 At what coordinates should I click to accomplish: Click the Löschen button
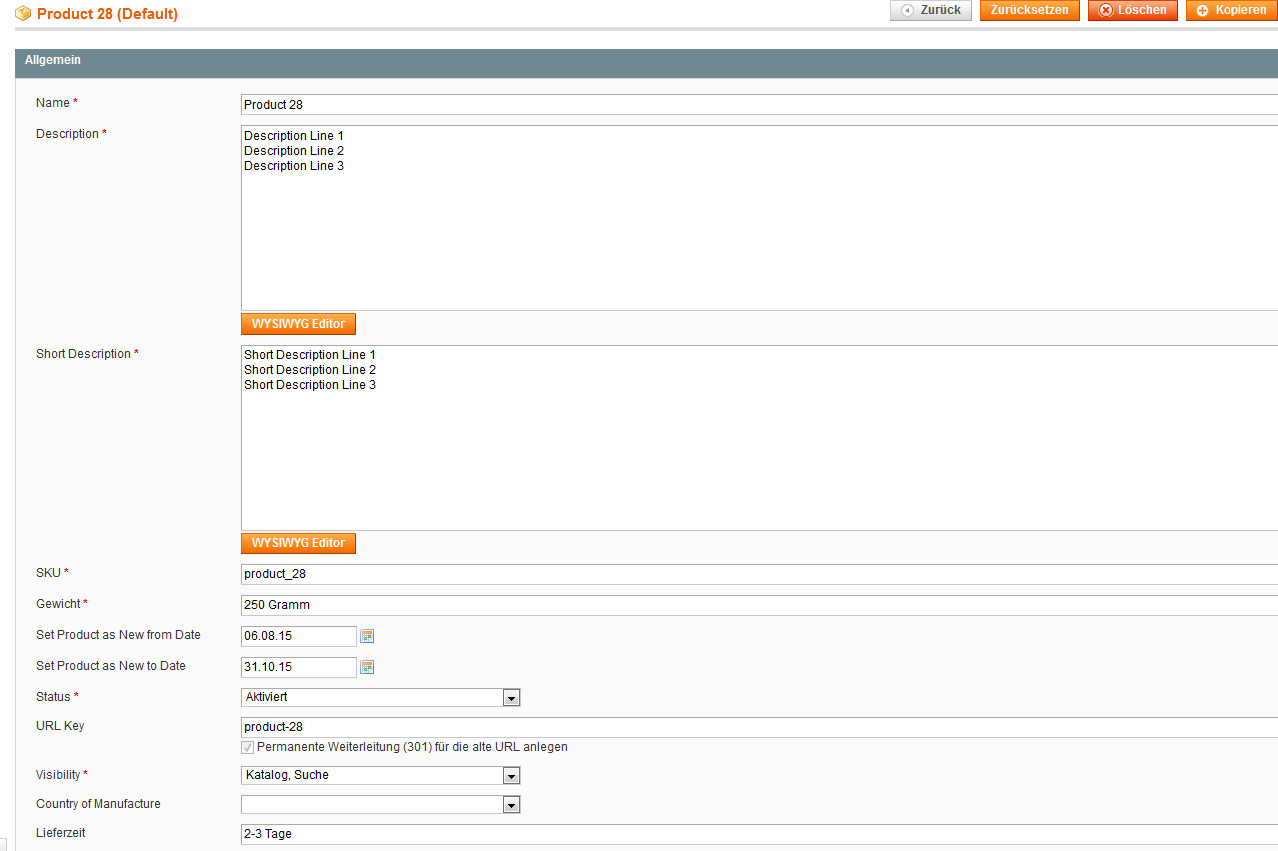(1132, 10)
